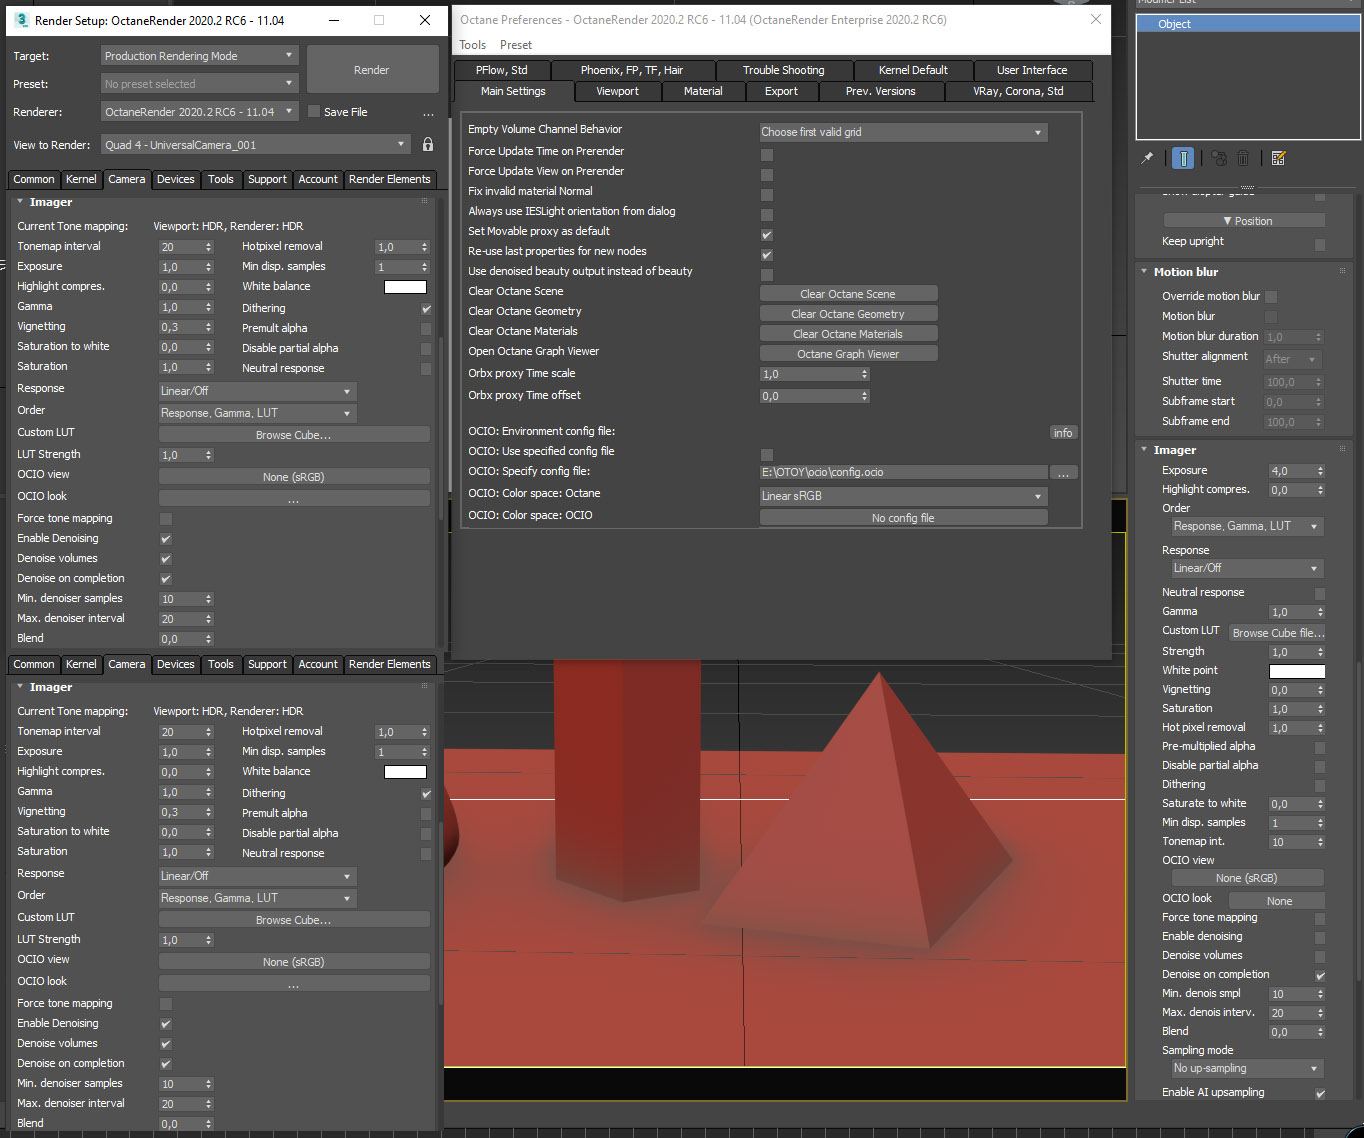This screenshot has height=1138, width=1364.
Task: Open Order dropdown in right panel Imager
Action: [x=1247, y=526]
